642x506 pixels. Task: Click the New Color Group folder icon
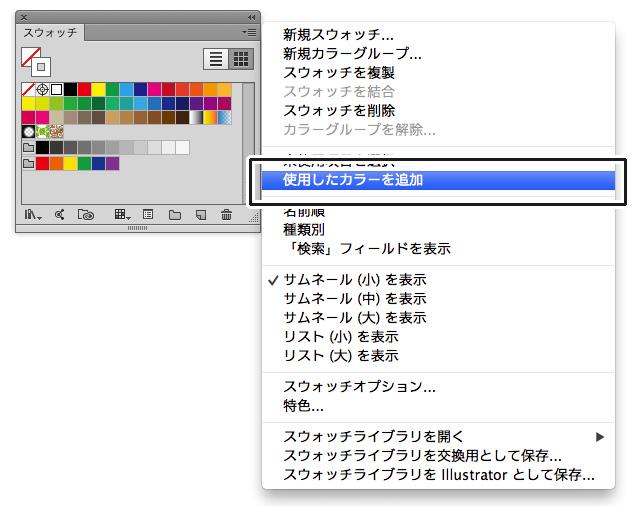tap(175, 215)
